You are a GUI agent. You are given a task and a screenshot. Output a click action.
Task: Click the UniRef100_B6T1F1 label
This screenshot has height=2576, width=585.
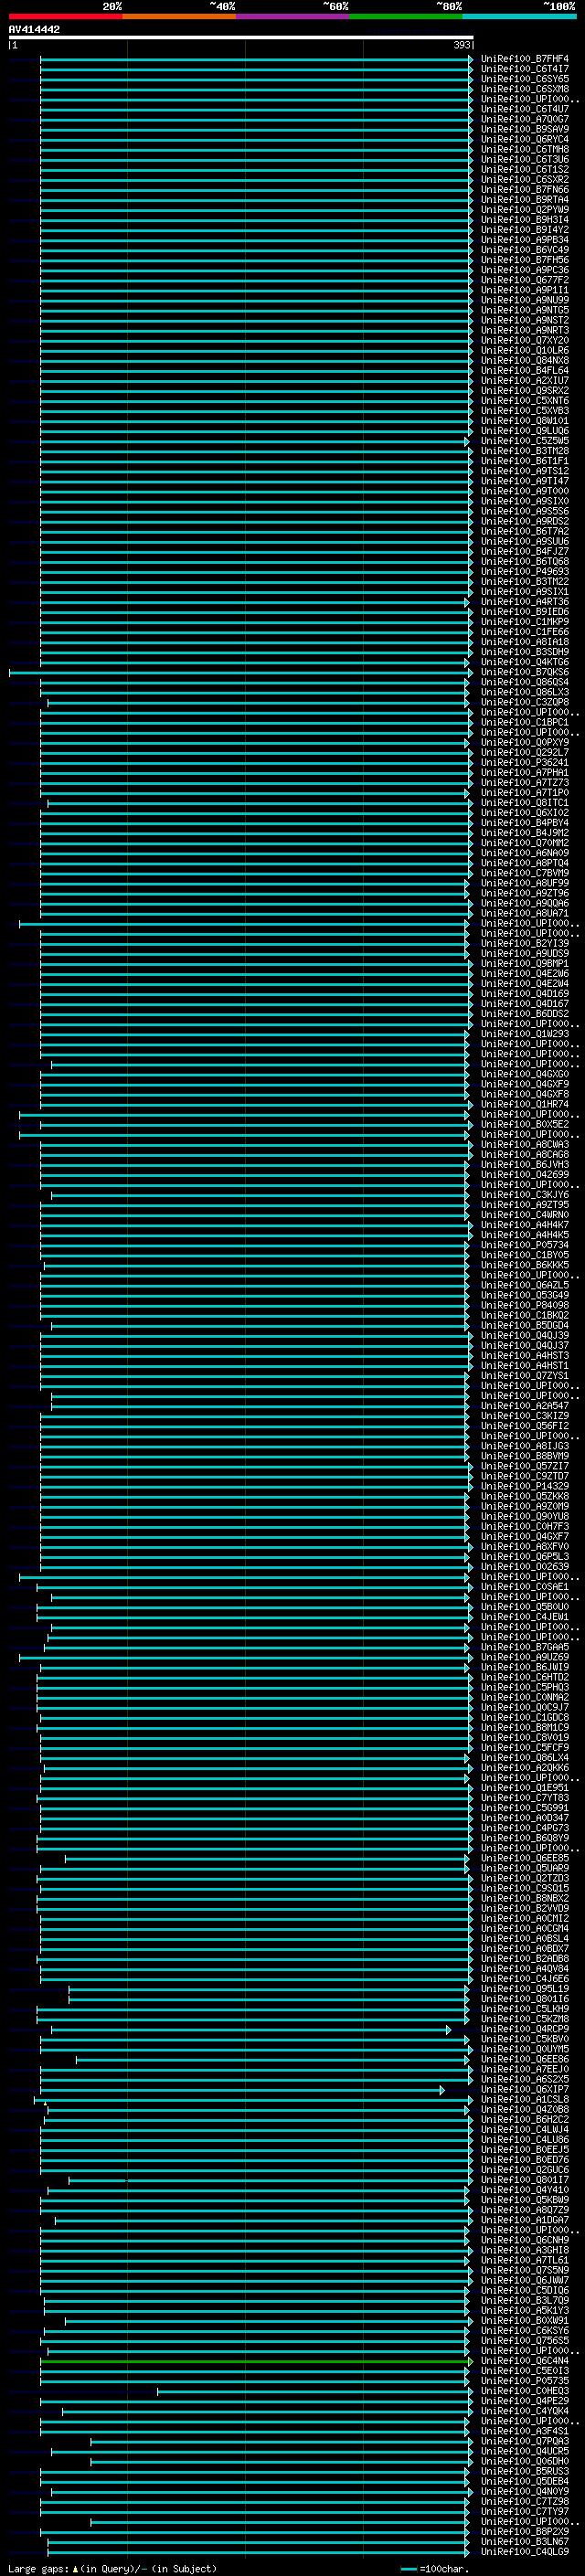coord(524,461)
